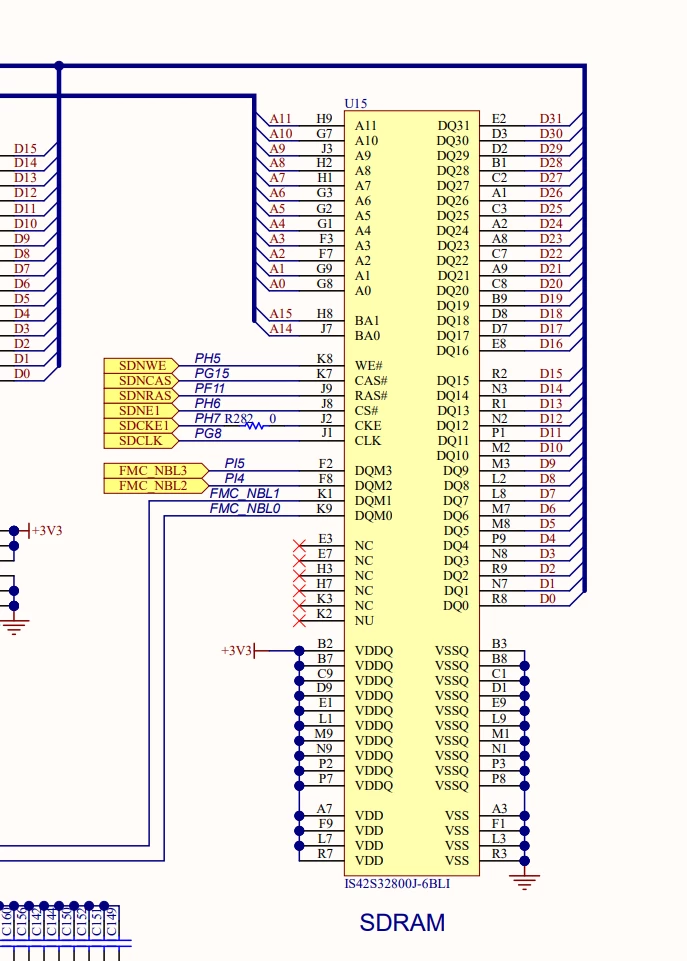The height and width of the screenshot is (961, 687).
Task: Click the FMC_NBL1 net label
Action: (x=245, y=493)
